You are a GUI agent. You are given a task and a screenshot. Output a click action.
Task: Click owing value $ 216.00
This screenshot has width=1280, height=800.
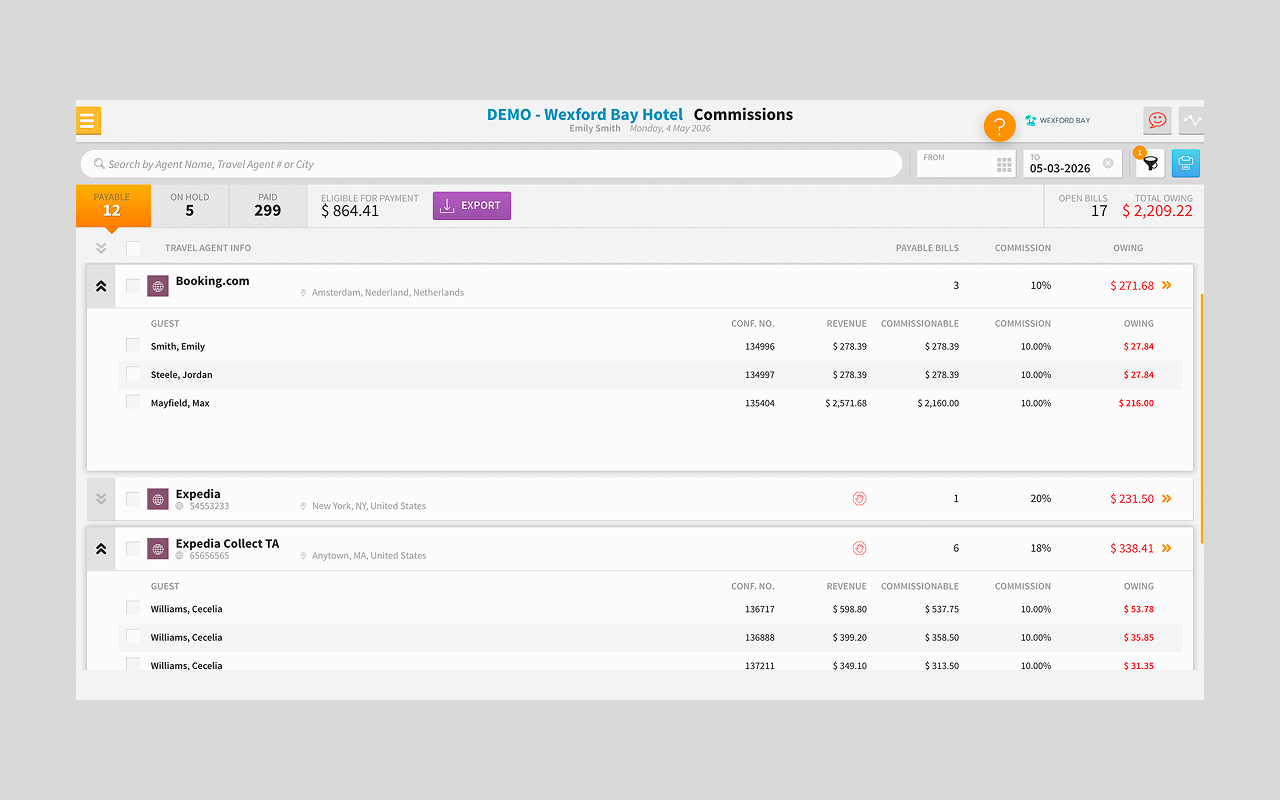click(1136, 404)
